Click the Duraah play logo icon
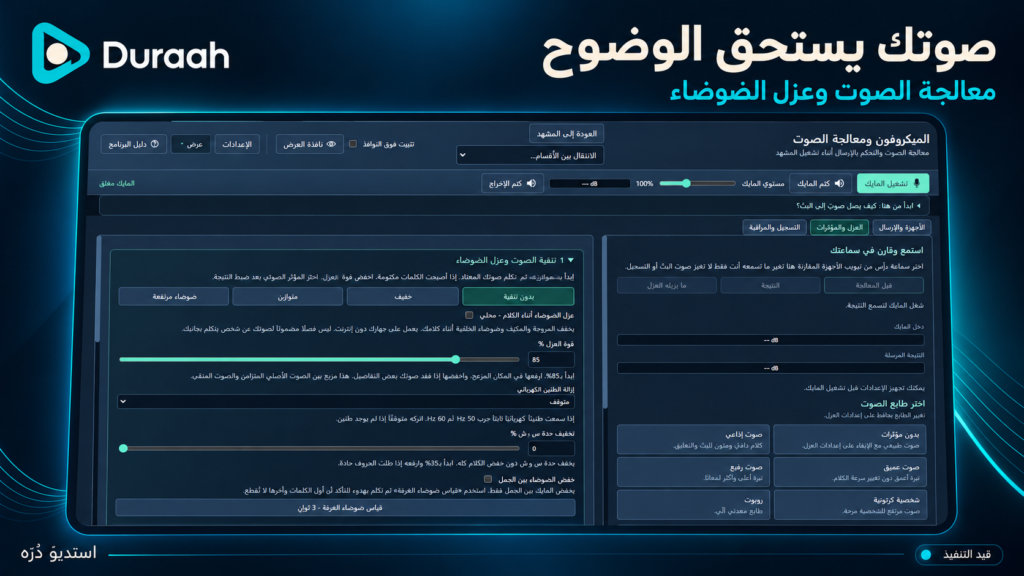The width and height of the screenshot is (1024, 576). pyautogui.click(x=59, y=53)
